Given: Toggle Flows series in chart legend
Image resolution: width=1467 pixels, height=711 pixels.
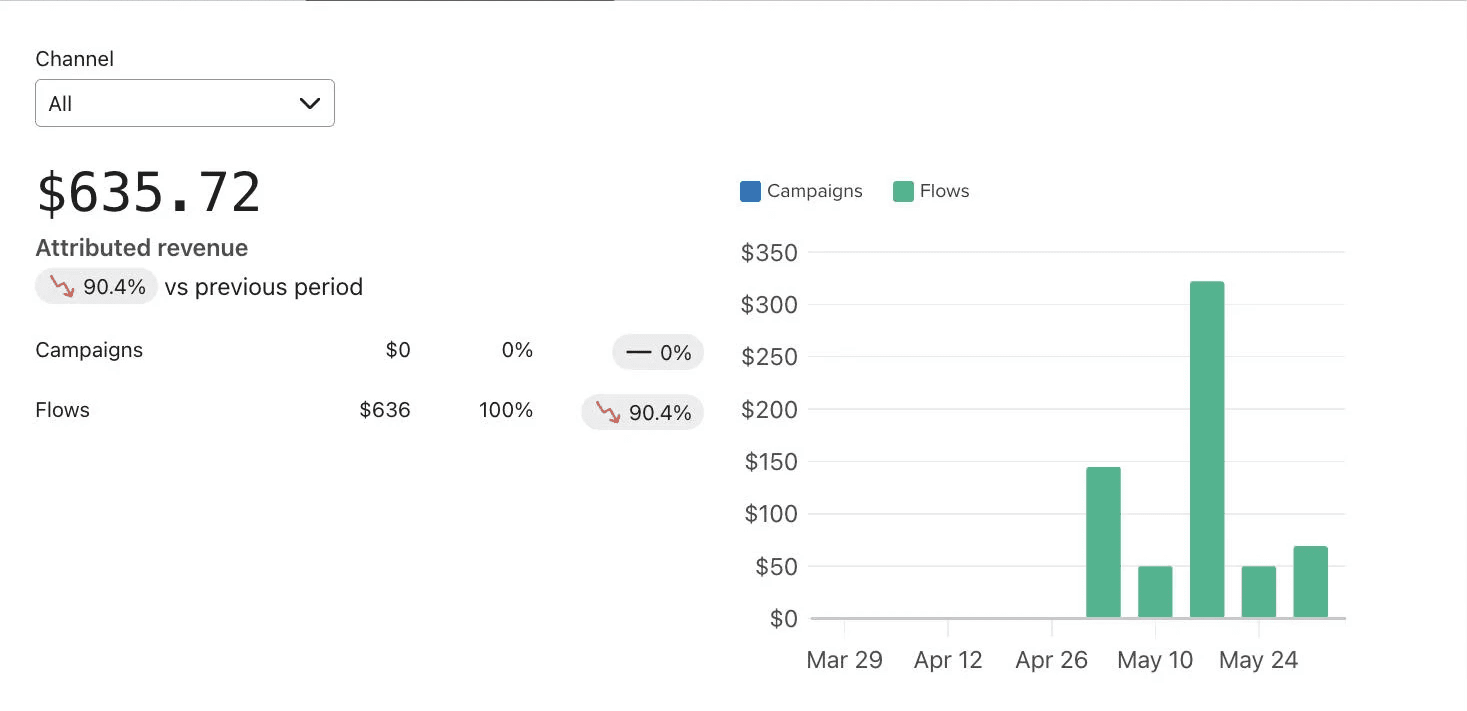Looking at the screenshot, I should [931, 191].
